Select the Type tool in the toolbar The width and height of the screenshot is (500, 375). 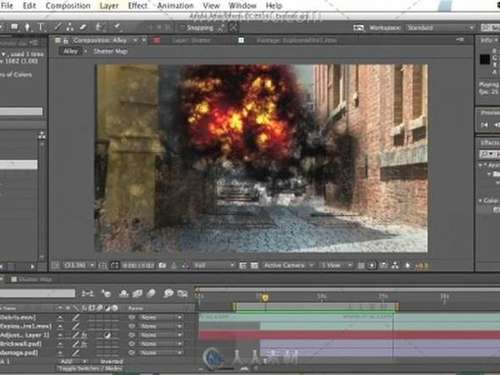coord(40,27)
